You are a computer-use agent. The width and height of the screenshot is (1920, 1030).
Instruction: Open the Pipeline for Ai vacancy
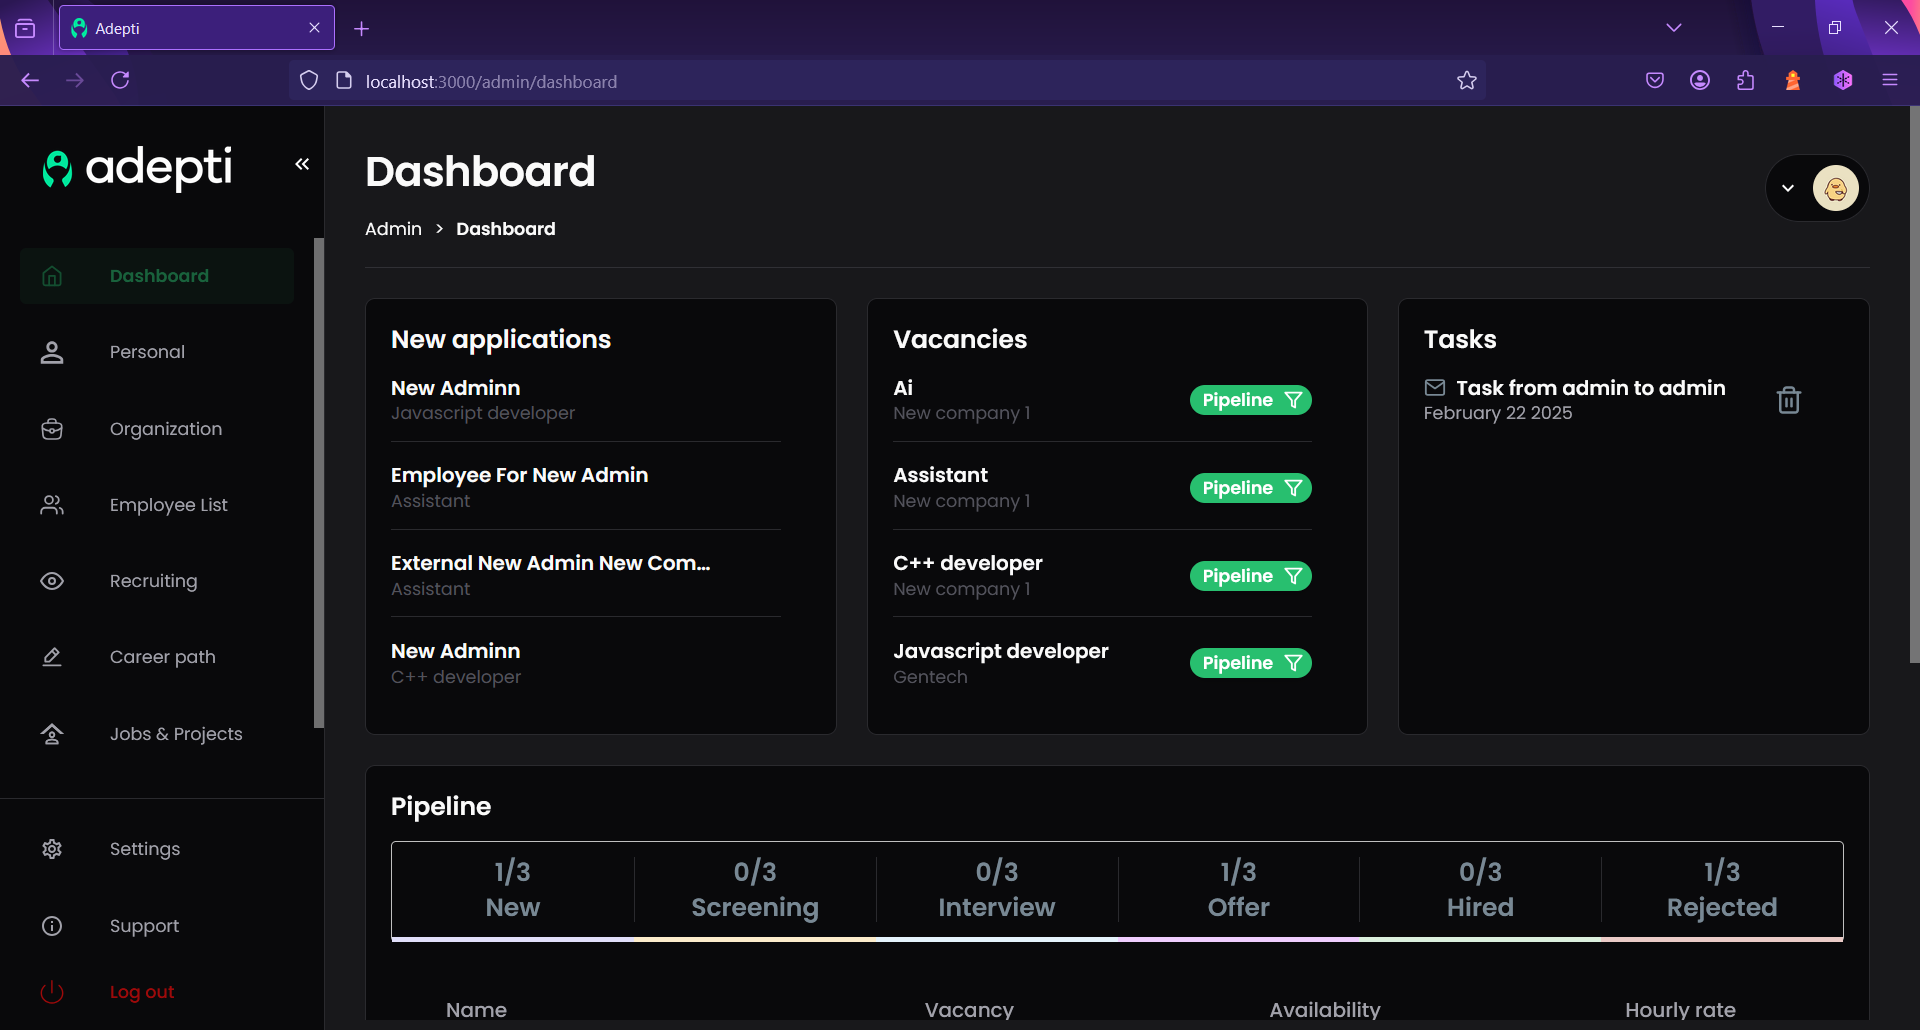pyautogui.click(x=1250, y=400)
